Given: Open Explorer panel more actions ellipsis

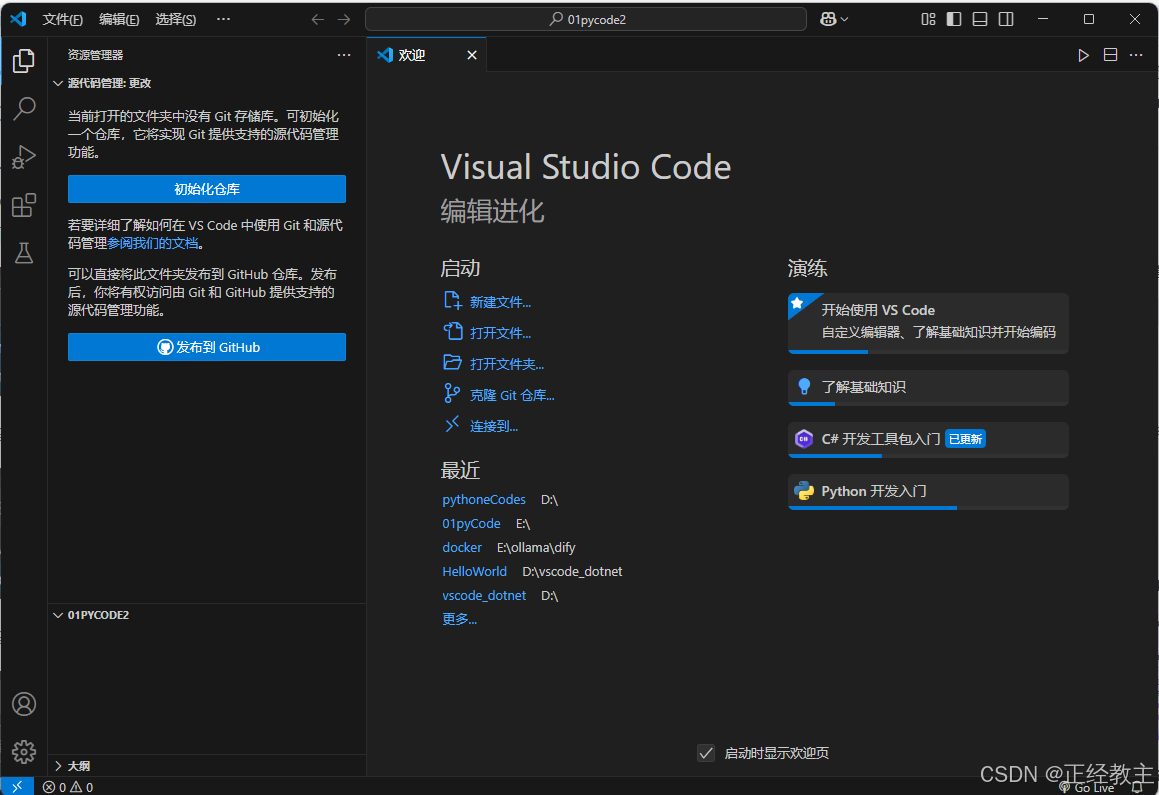Looking at the screenshot, I should 344,55.
